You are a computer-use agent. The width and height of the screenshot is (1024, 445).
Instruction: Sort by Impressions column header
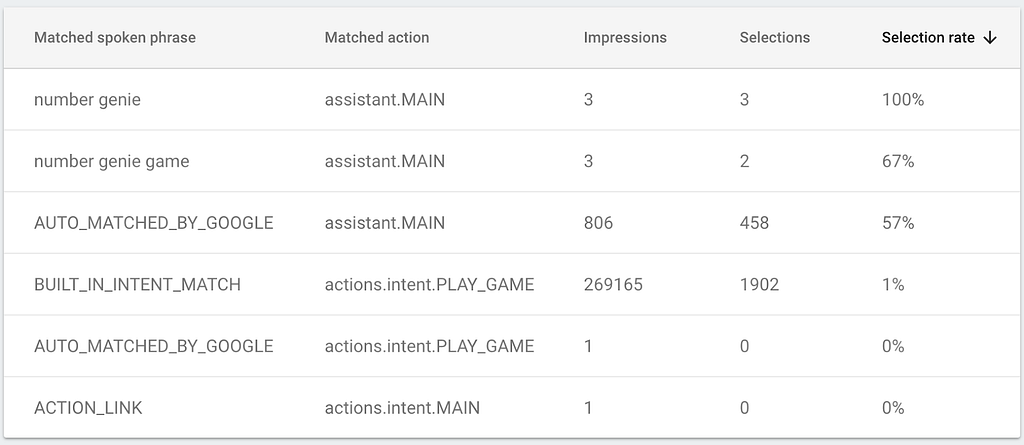coord(625,38)
